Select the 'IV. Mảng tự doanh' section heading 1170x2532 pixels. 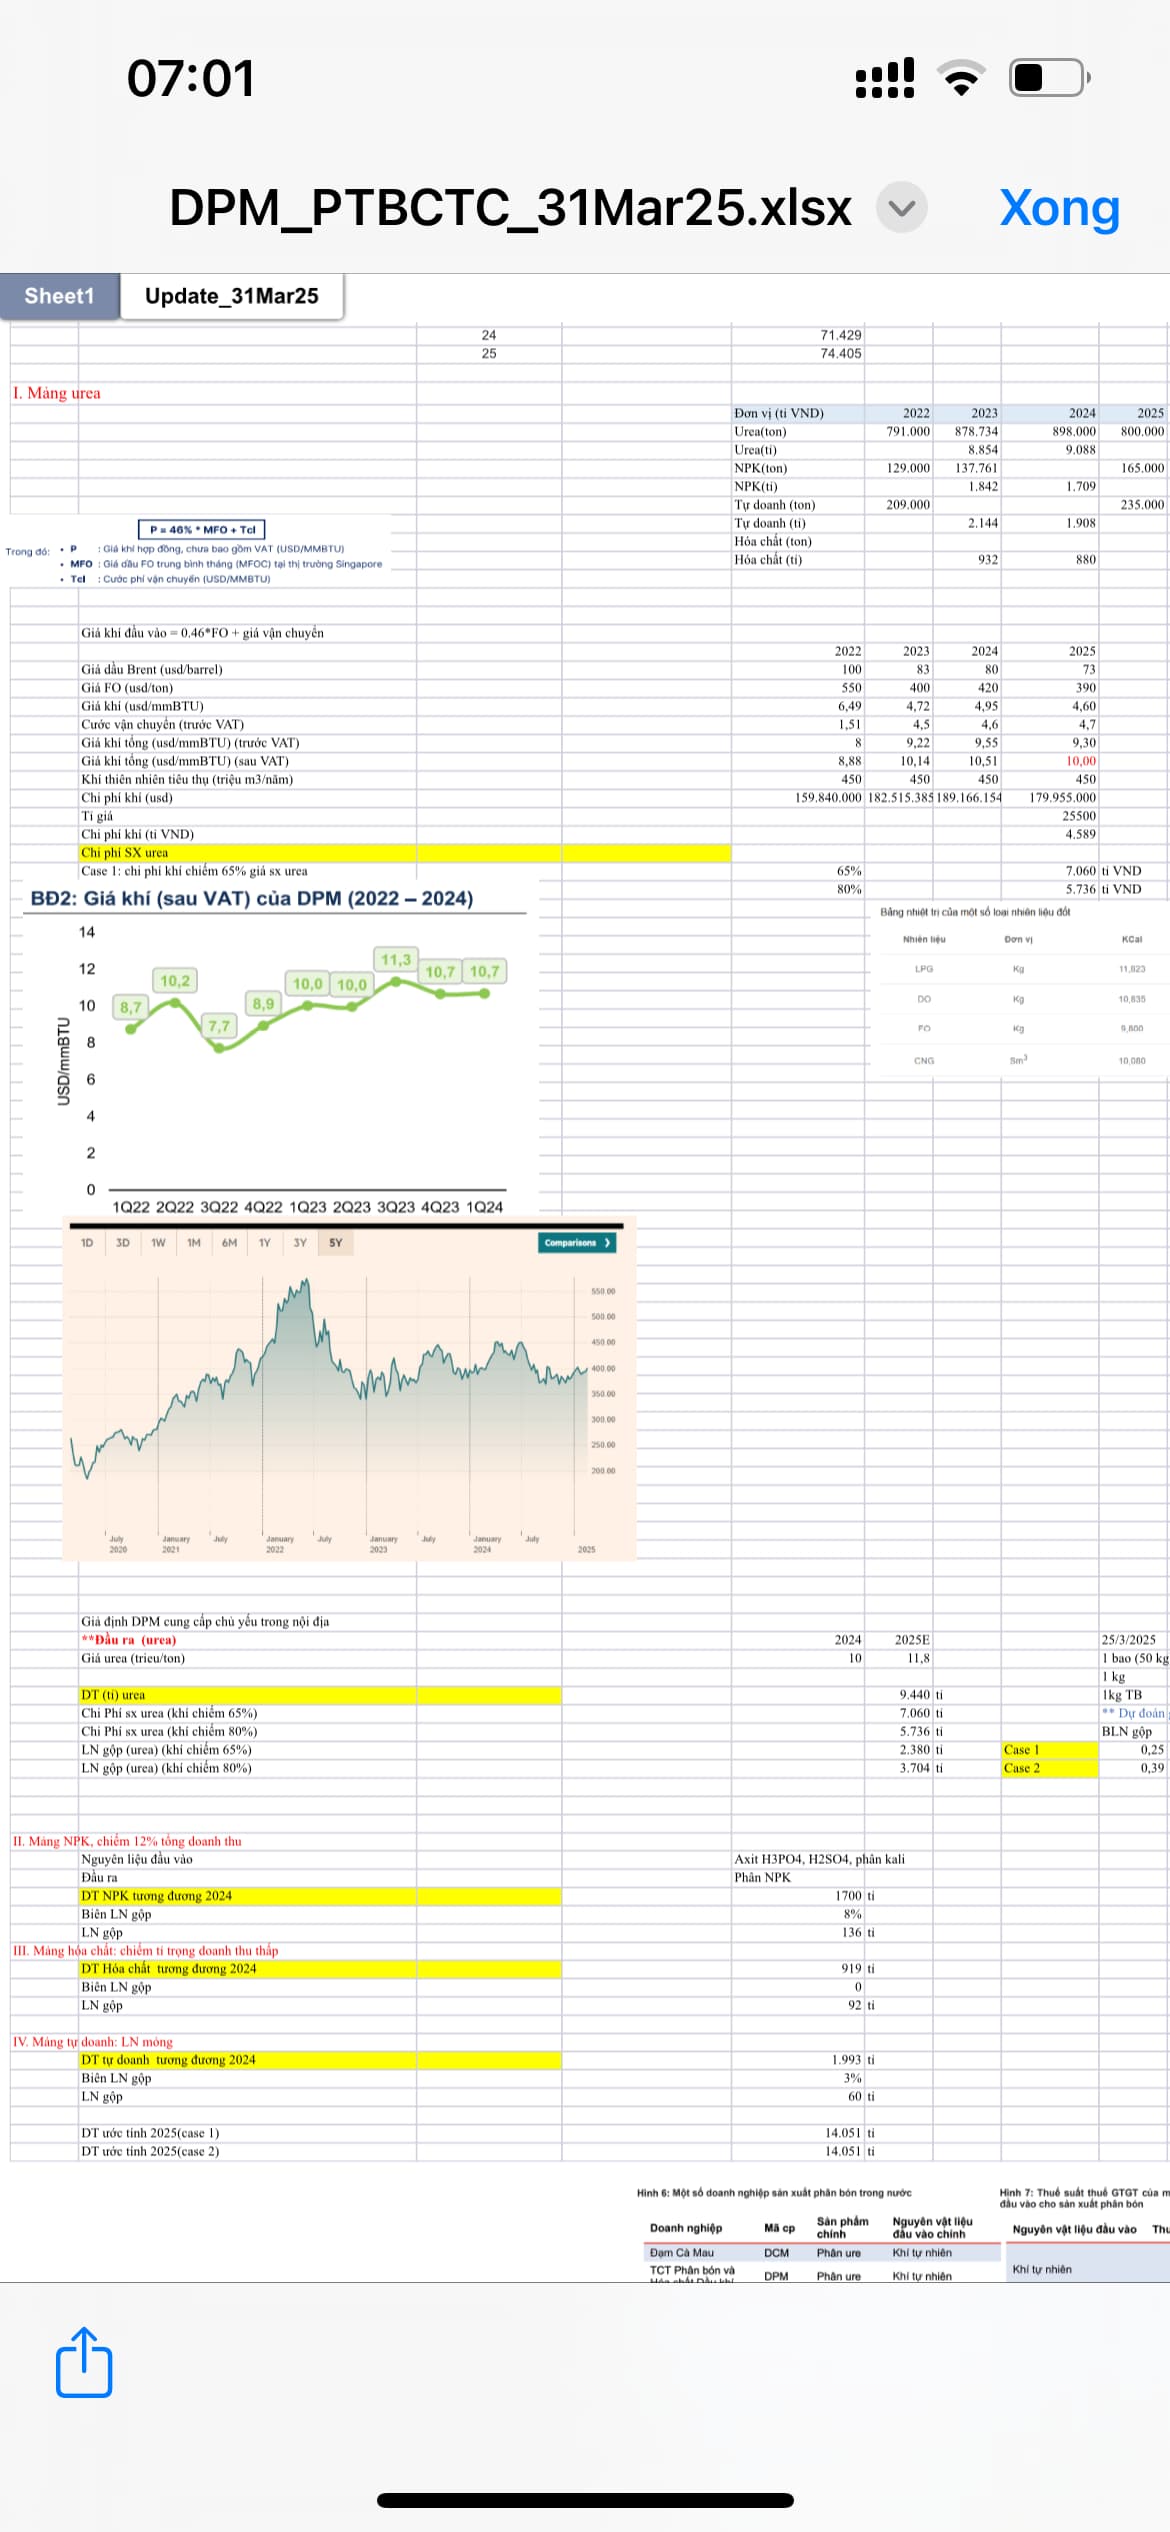point(93,2042)
